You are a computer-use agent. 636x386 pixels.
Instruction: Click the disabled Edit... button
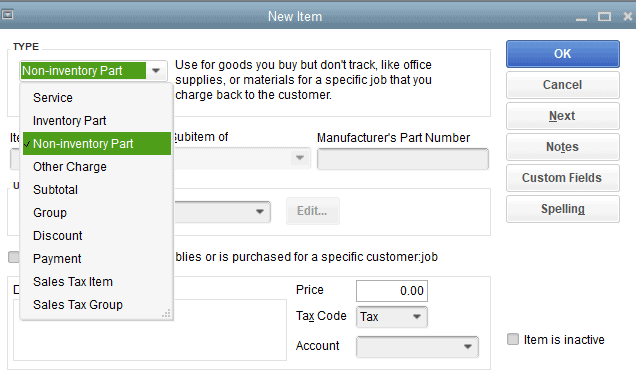pos(313,211)
